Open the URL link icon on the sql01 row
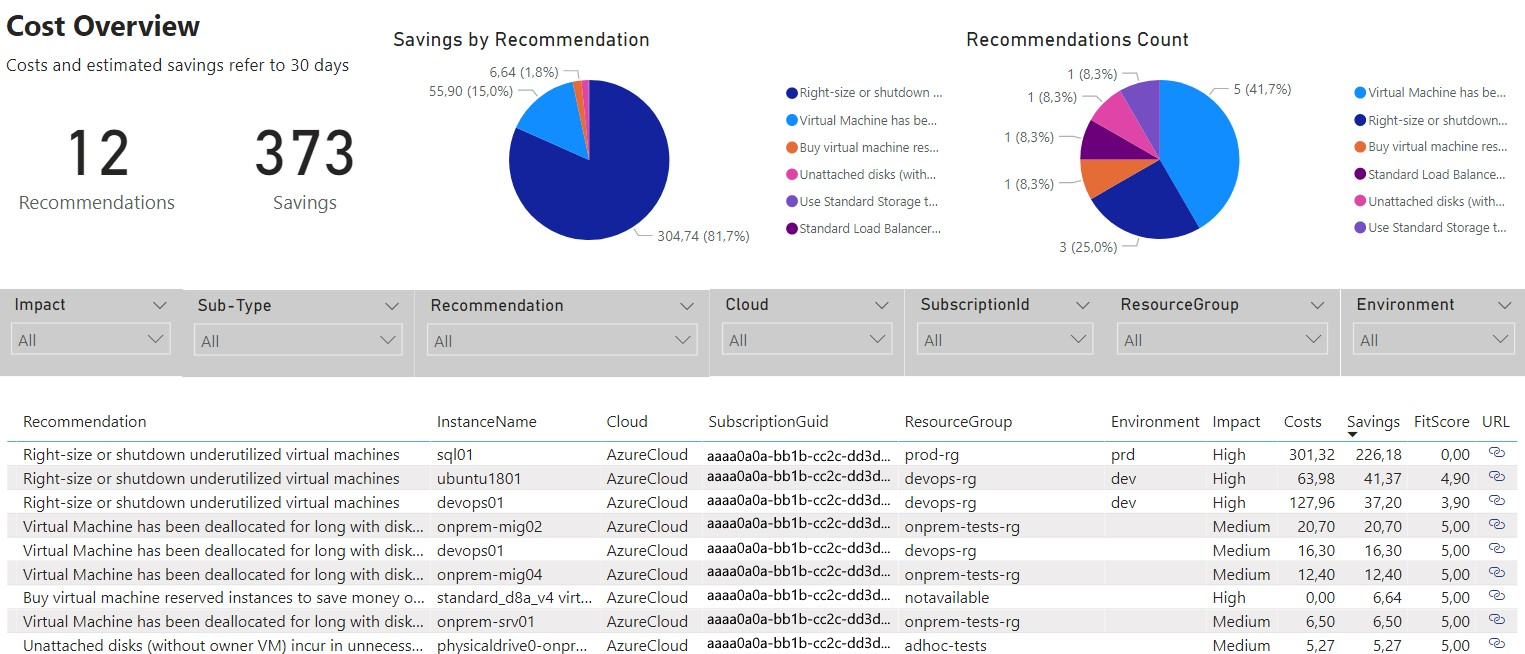This screenshot has height=654, width=1525. coord(1496,454)
